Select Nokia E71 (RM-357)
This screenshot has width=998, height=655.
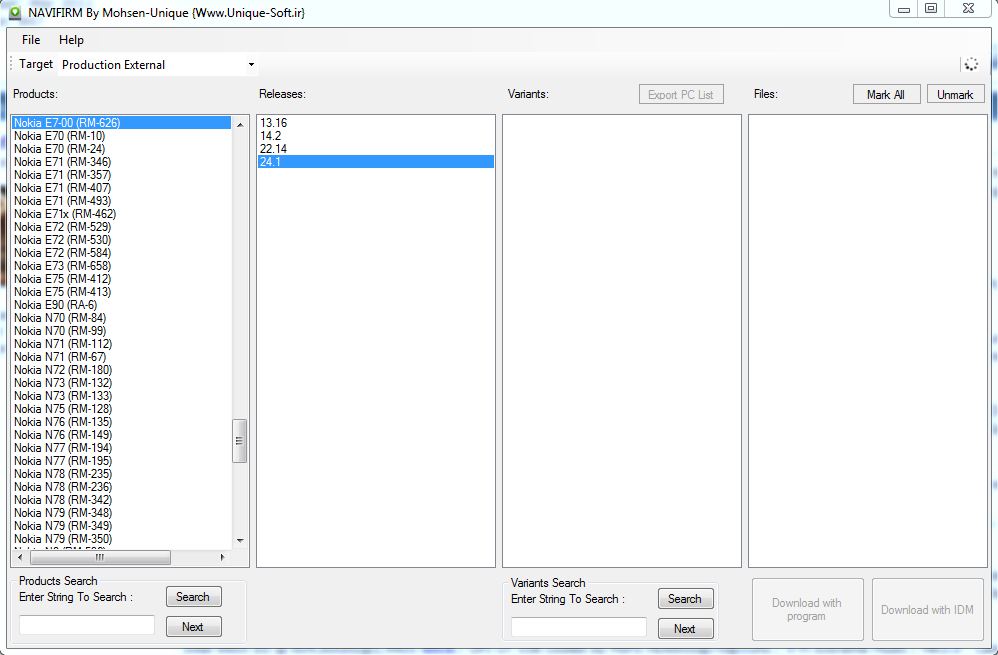pyautogui.click(x=122, y=175)
